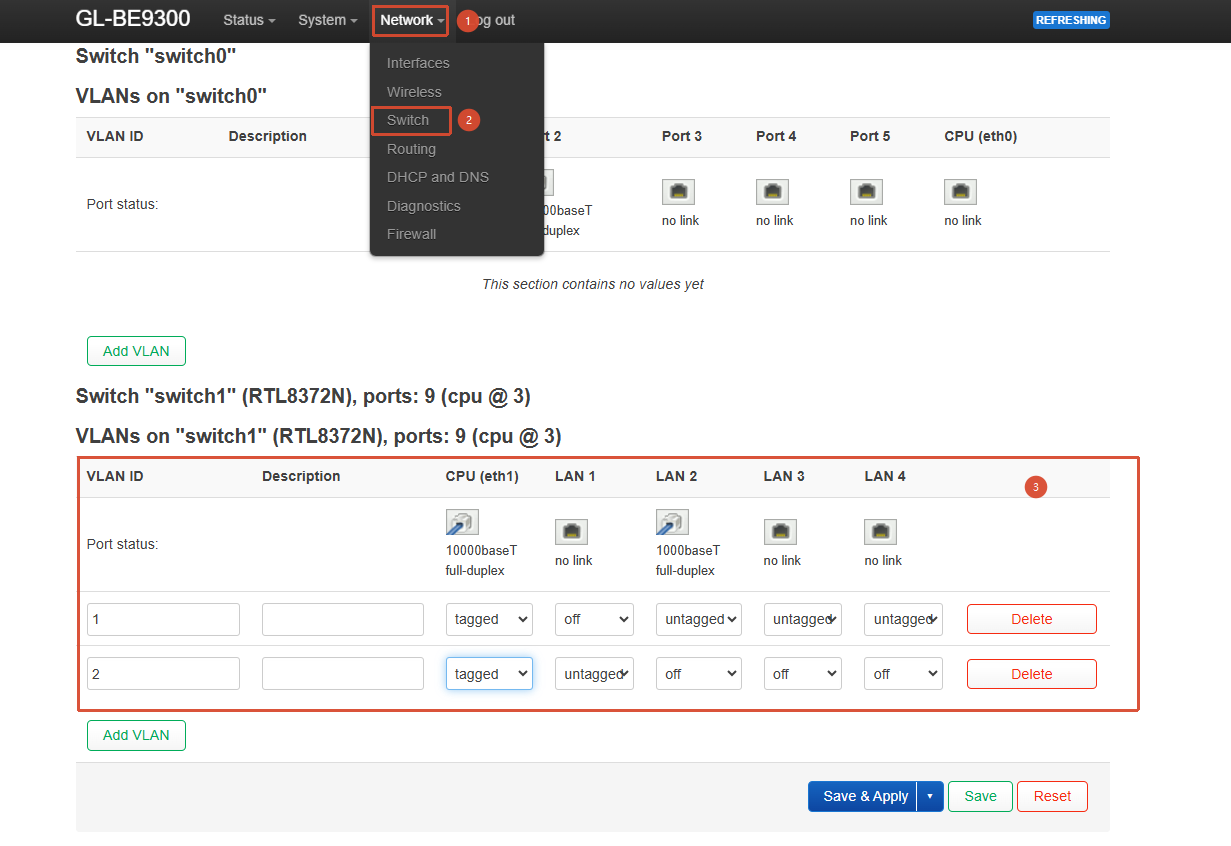
Task: Delete the VLAN 2 row
Action: pyautogui.click(x=1031, y=674)
